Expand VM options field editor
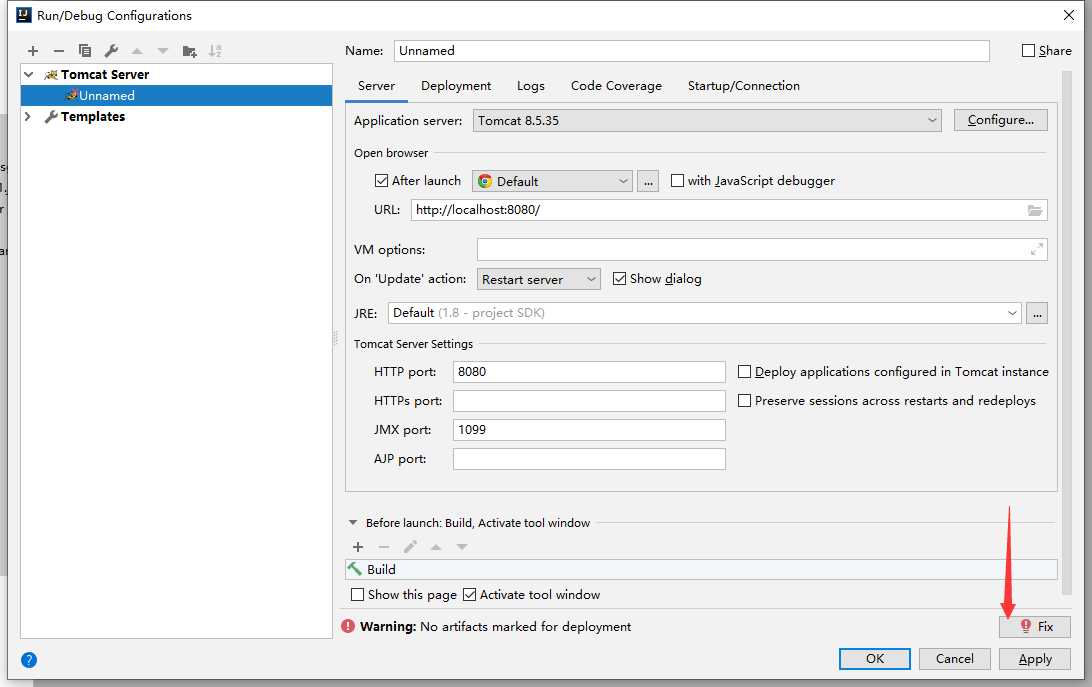The width and height of the screenshot is (1092, 687). pyautogui.click(x=1036, y=249)
